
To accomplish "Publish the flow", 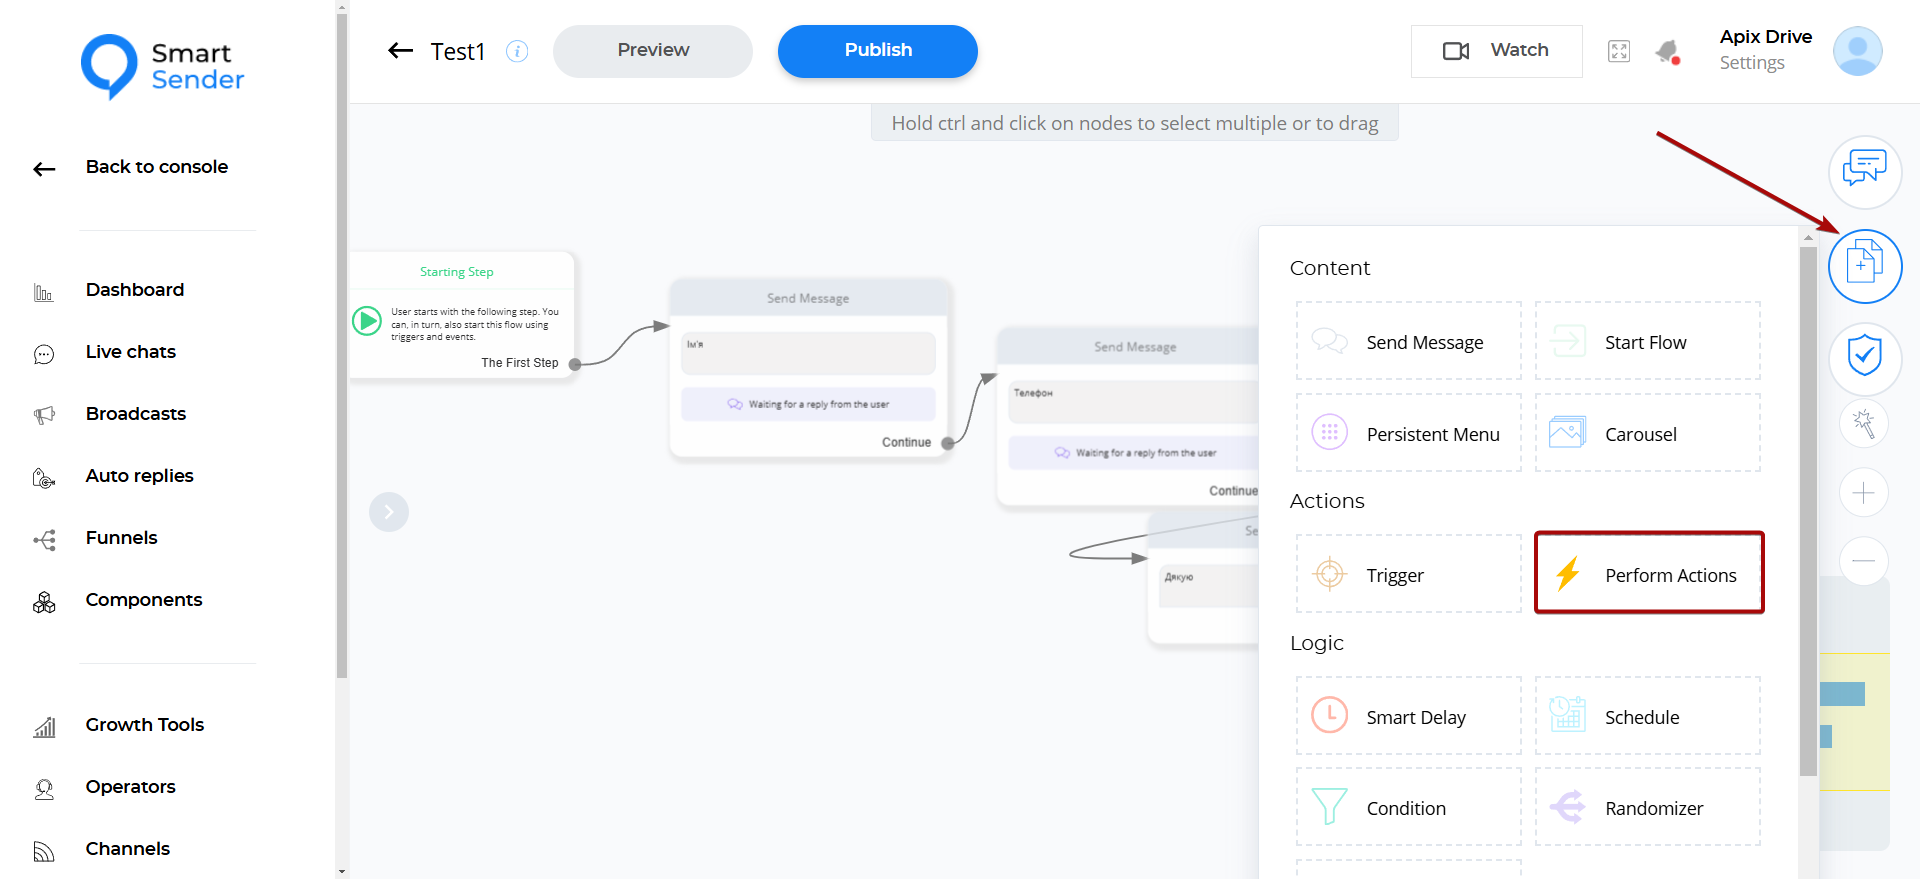I will pos(878,51).
